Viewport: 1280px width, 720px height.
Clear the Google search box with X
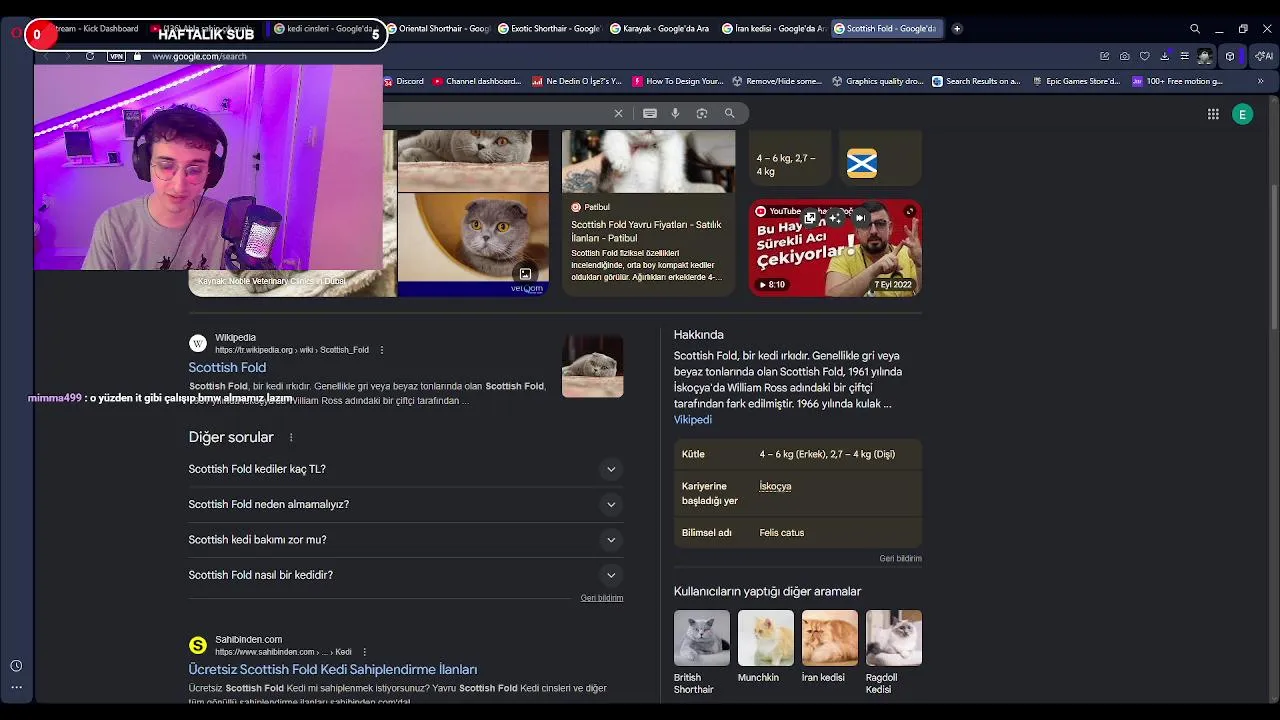tap(618, 114)
